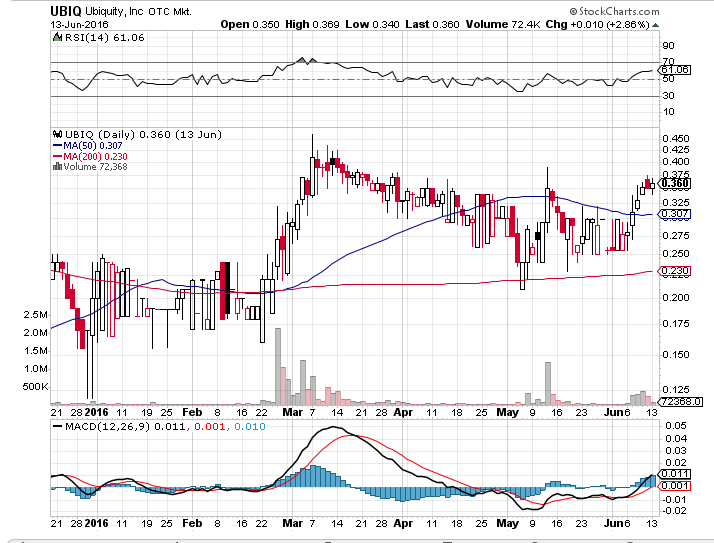Click the green up-arrow change indicator
Screen dimensions: 714x543
655,25
